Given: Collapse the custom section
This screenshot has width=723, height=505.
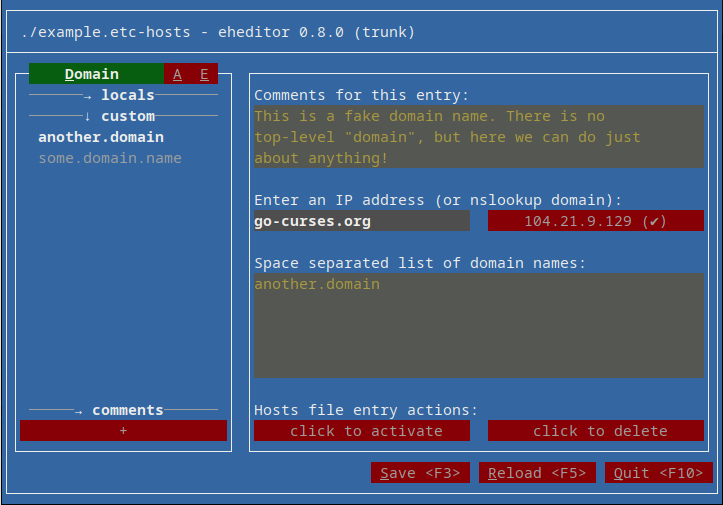Looking at the screenshot, I should point(123,116).
